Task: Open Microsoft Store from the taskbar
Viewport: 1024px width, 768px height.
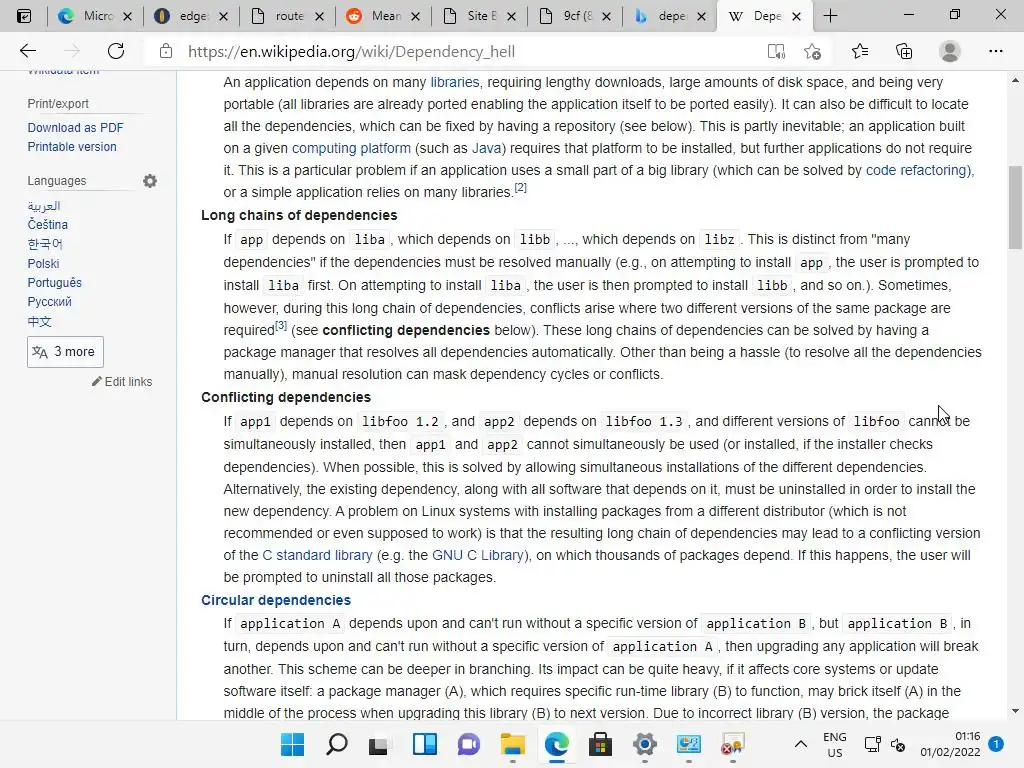Action: (600, 744)
